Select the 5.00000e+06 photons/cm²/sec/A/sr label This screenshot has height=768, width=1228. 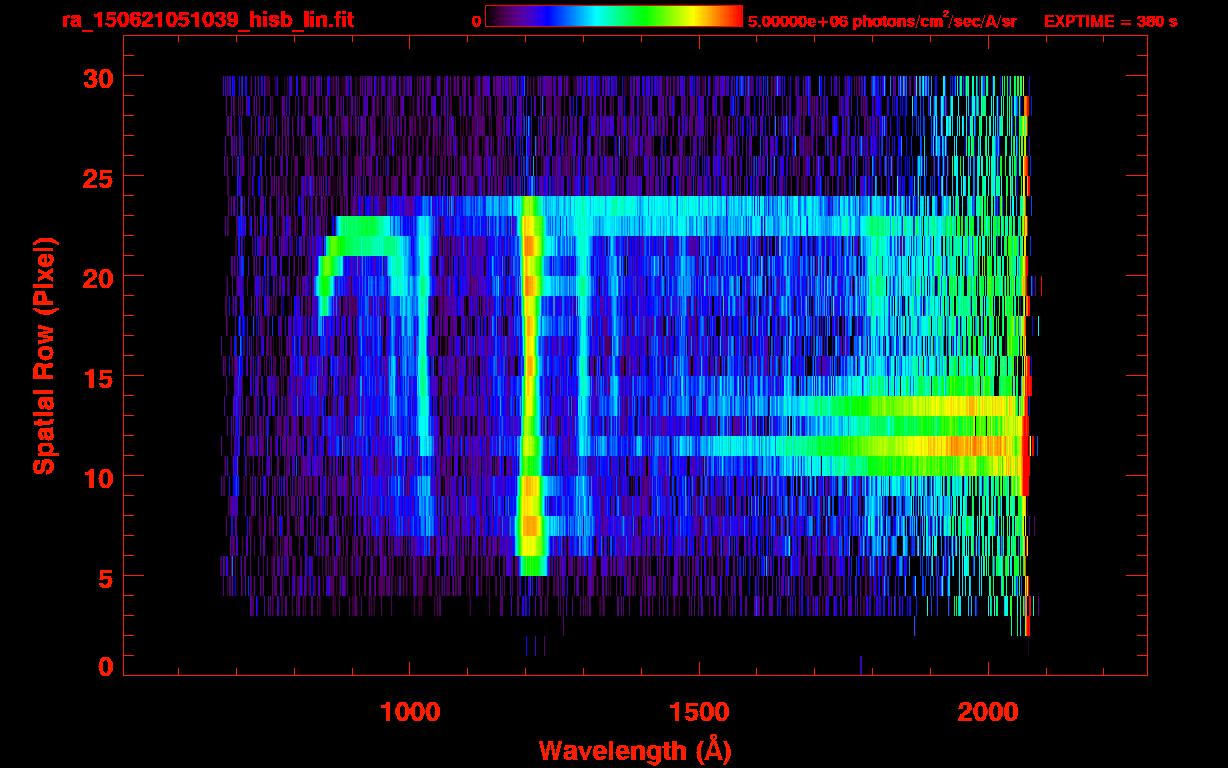(882, 21)
